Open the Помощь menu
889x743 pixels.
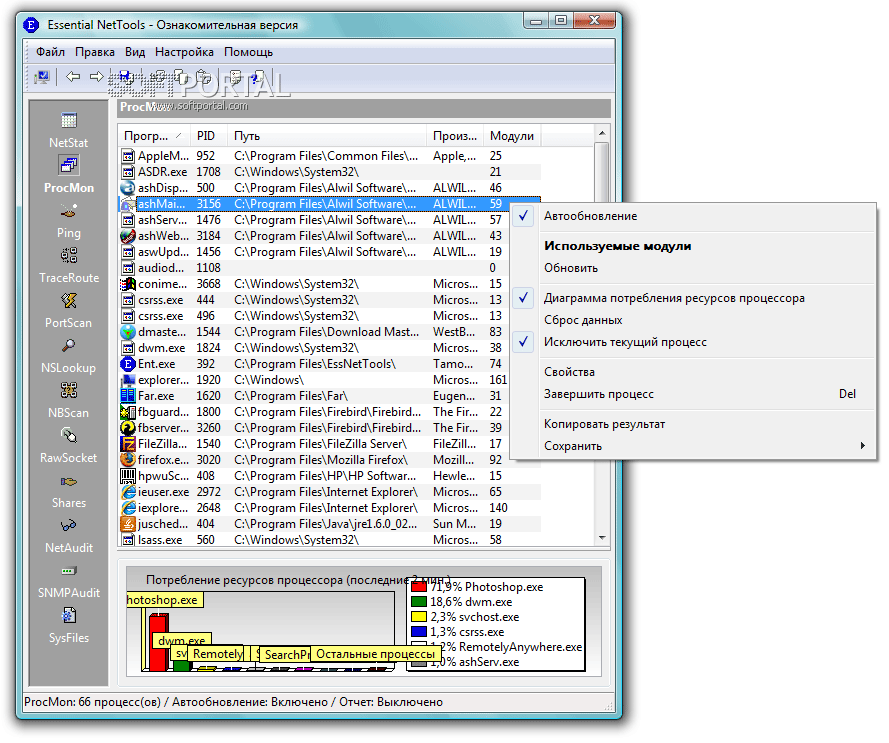248,52
